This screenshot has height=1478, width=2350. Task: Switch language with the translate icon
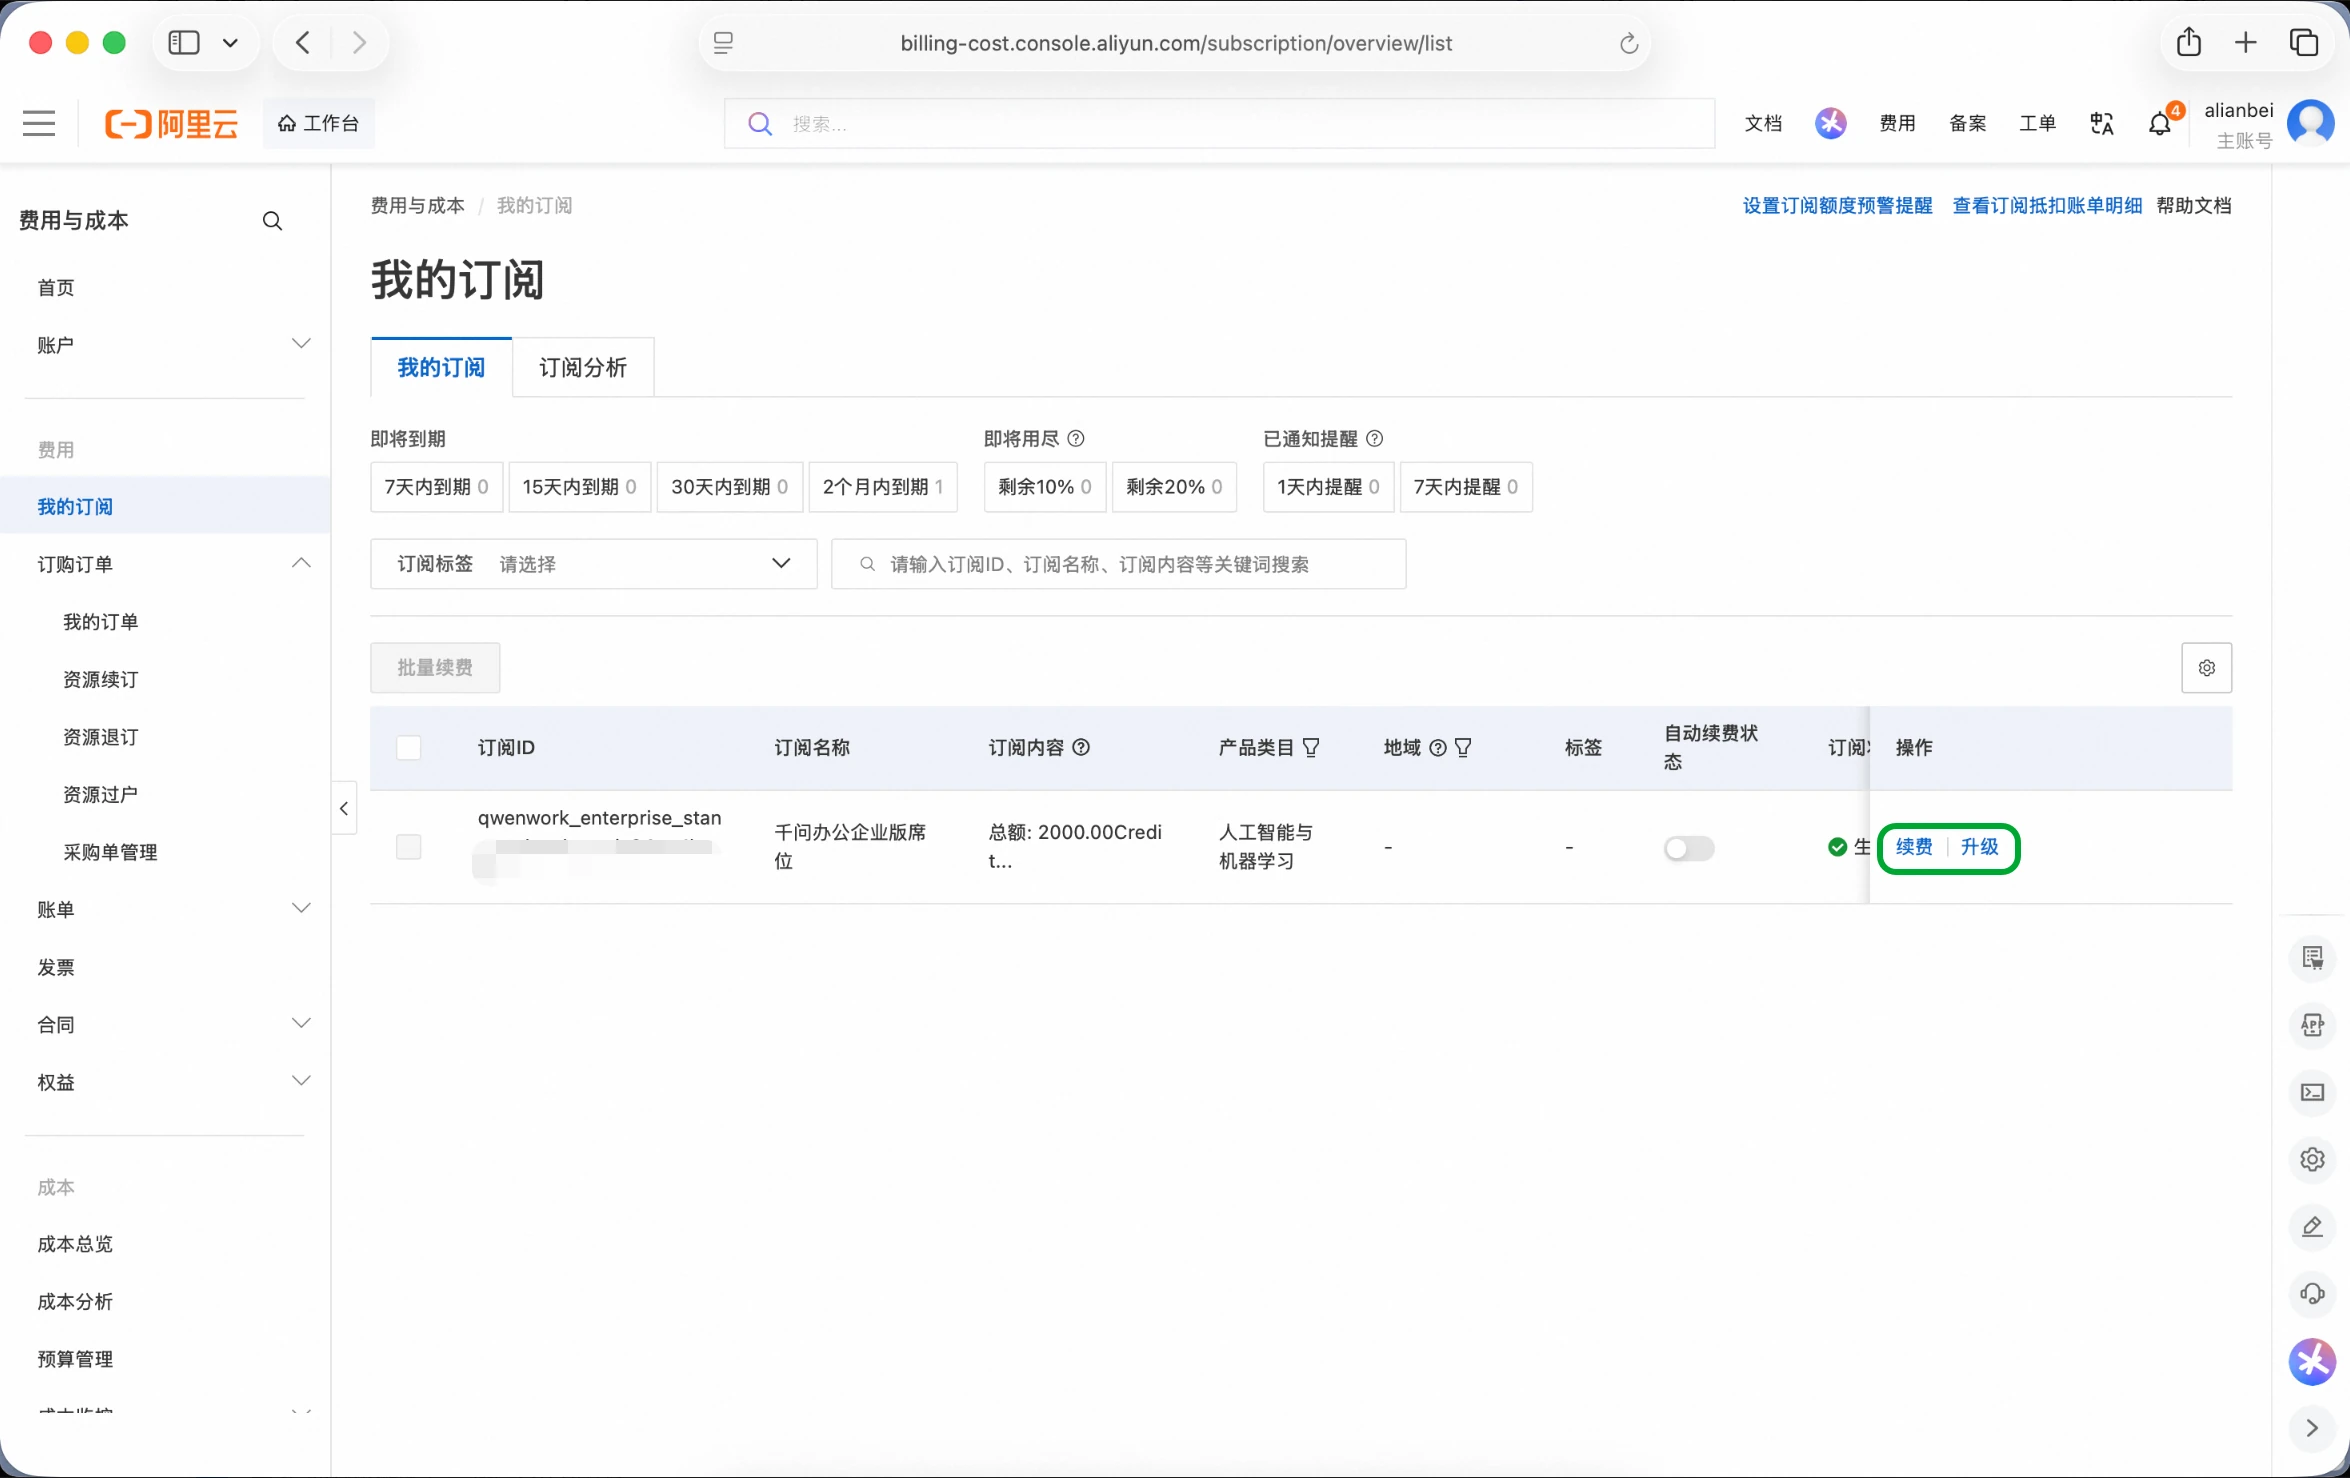click(2101, 123)
